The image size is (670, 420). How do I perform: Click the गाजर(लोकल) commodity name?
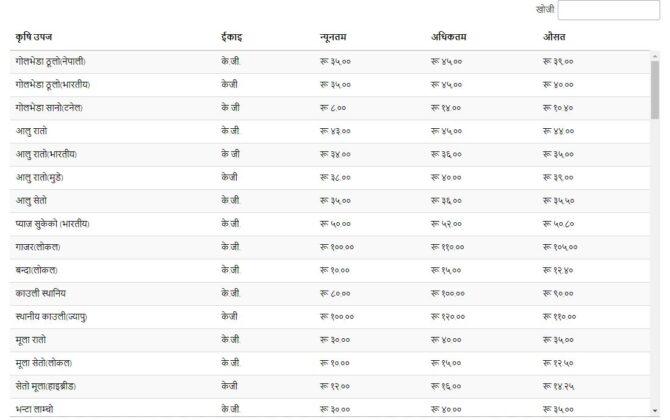[38, 246]
